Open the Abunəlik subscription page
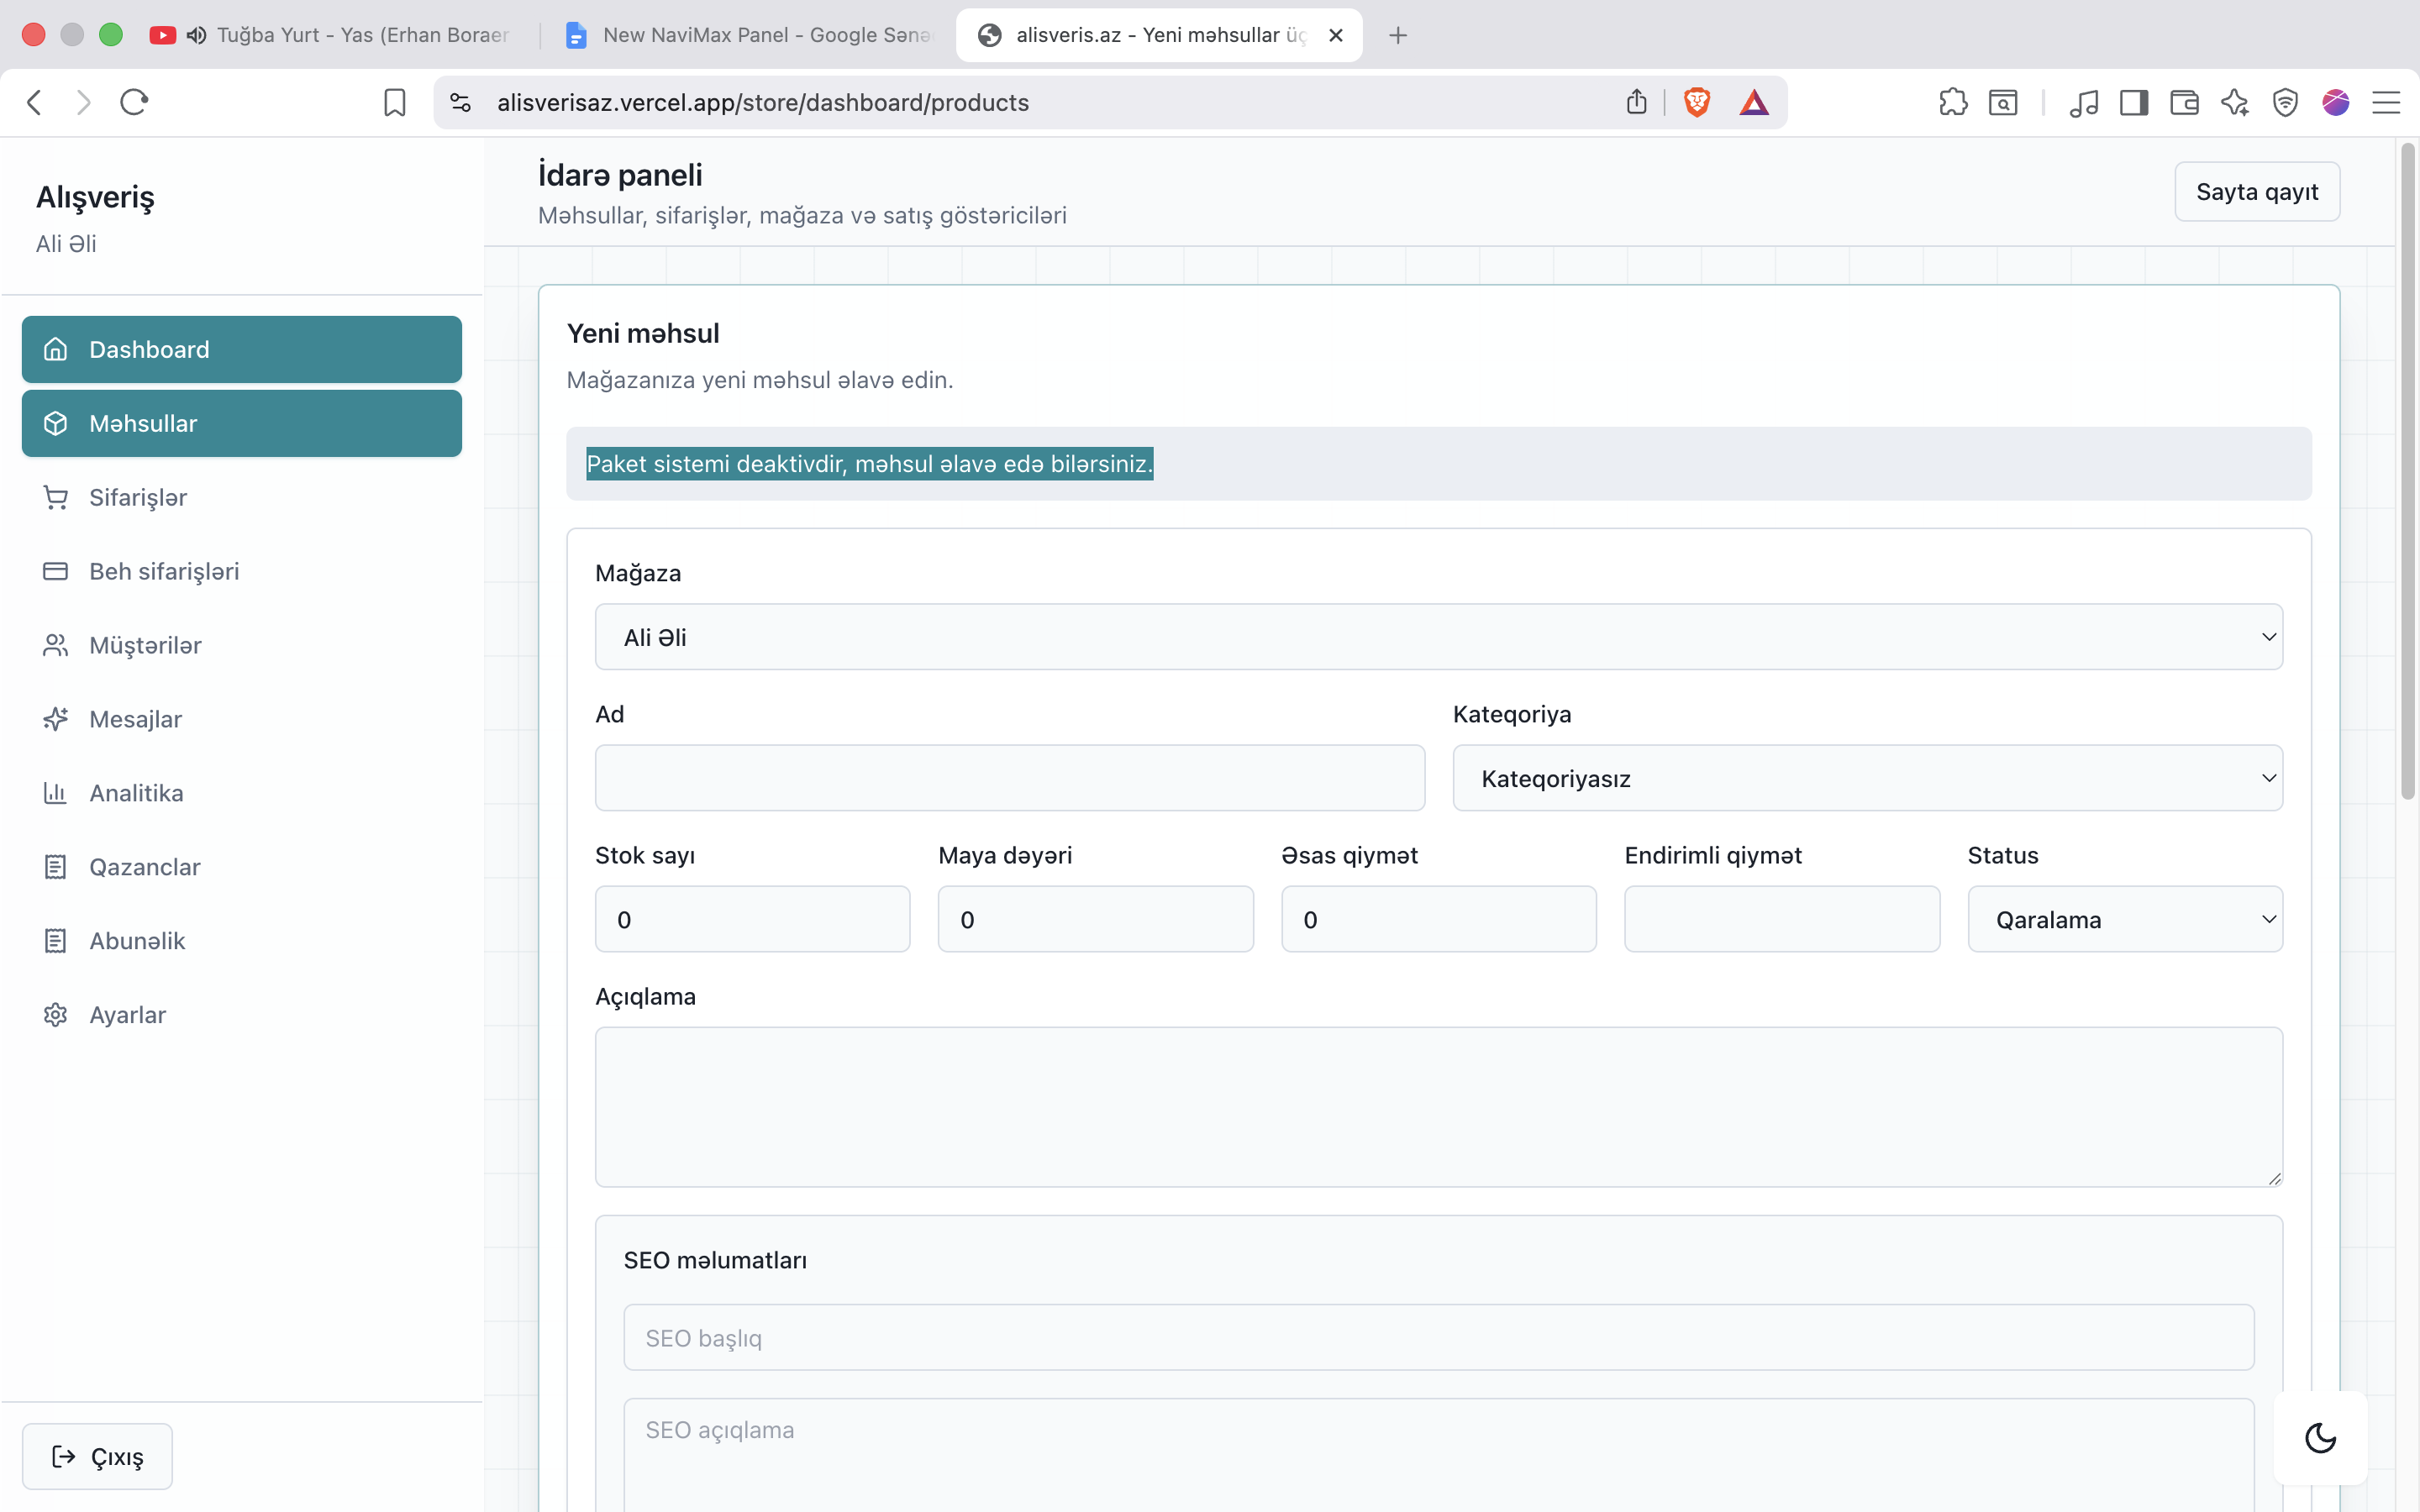 point(242,941)
